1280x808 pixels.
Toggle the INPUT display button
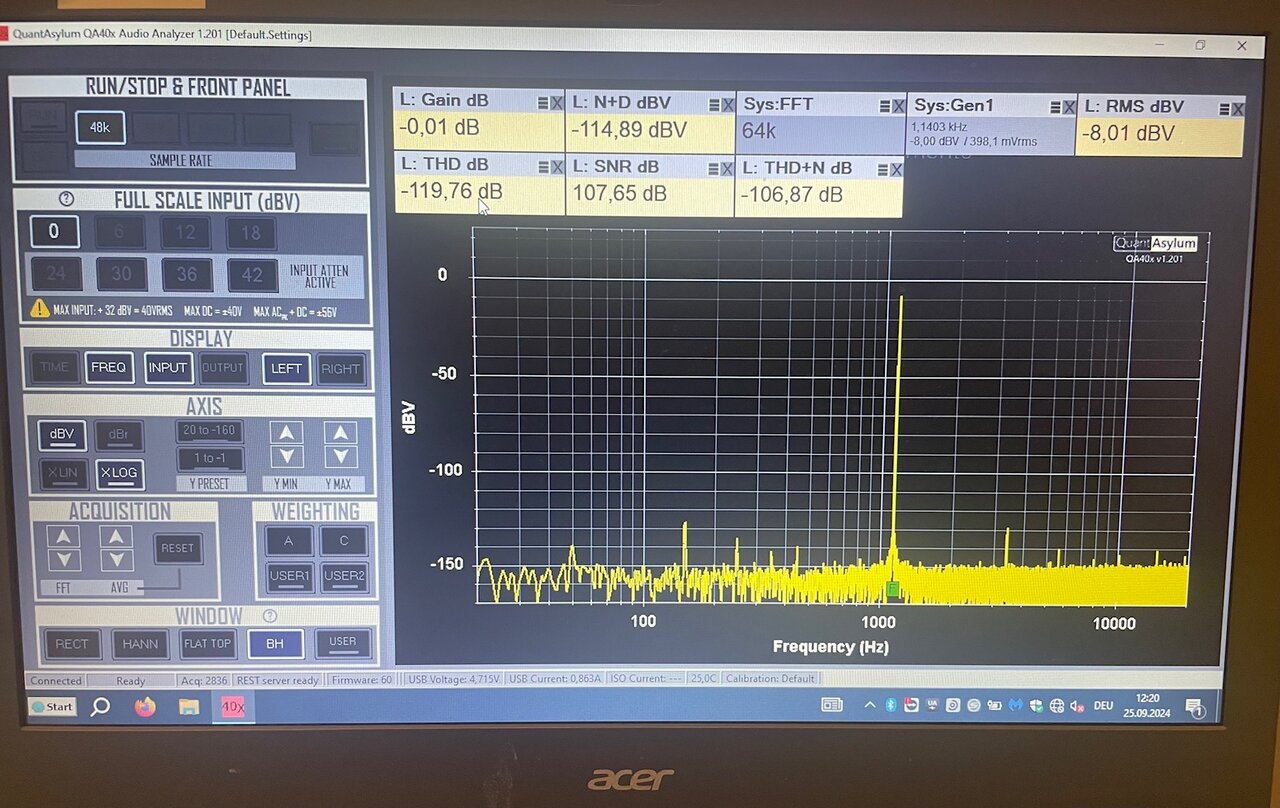[168, 368]
